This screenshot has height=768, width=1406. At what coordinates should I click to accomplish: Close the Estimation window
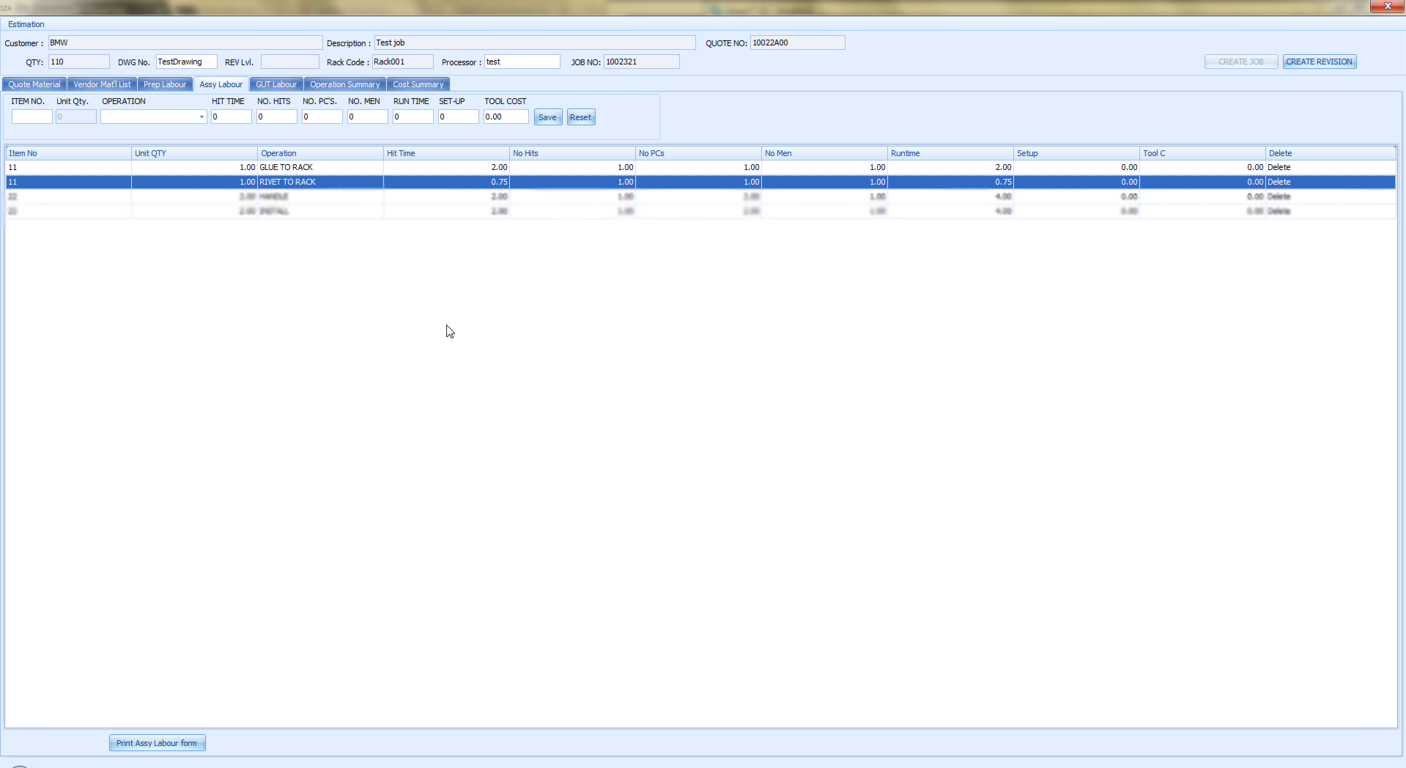(1387, 6)
